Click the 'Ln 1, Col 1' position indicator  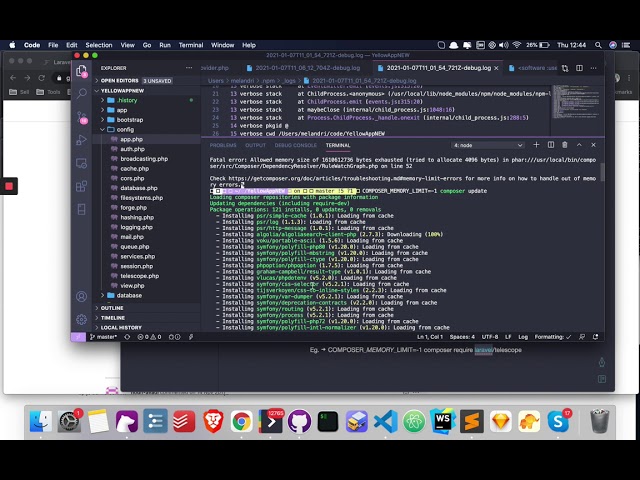[x=430, y=337]
